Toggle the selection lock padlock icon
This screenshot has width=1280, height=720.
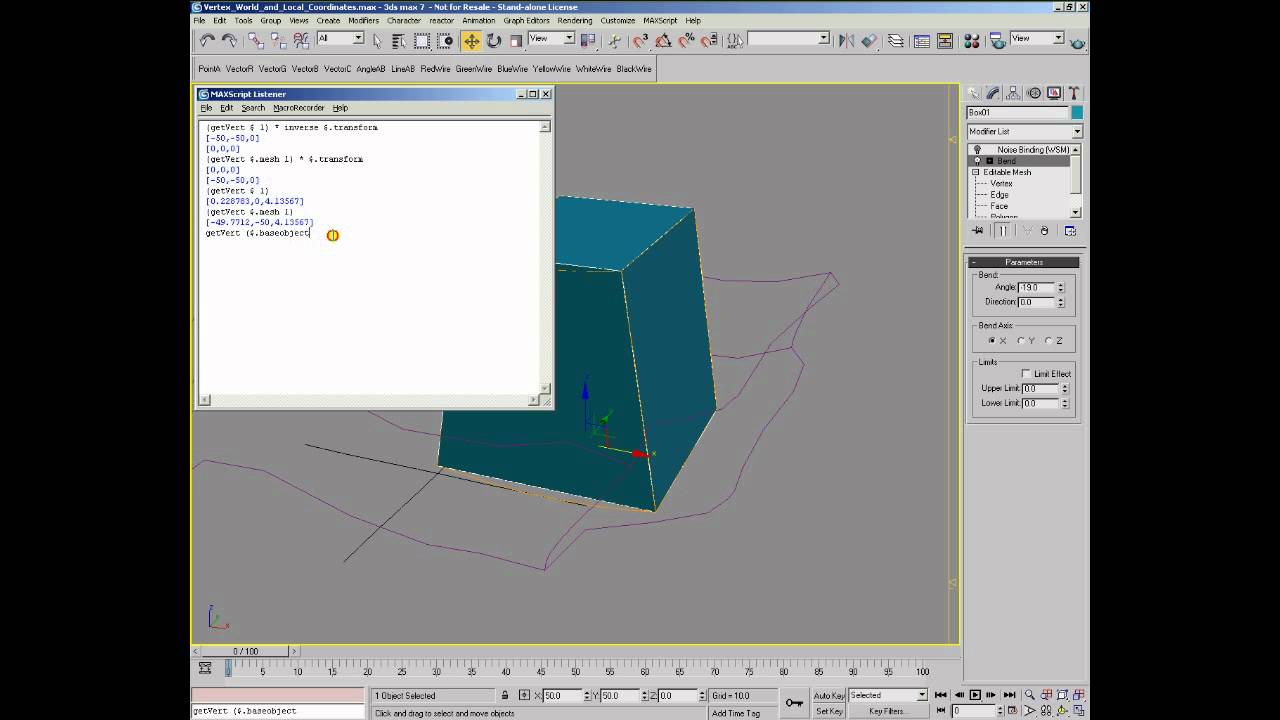(x=505, y=696)
